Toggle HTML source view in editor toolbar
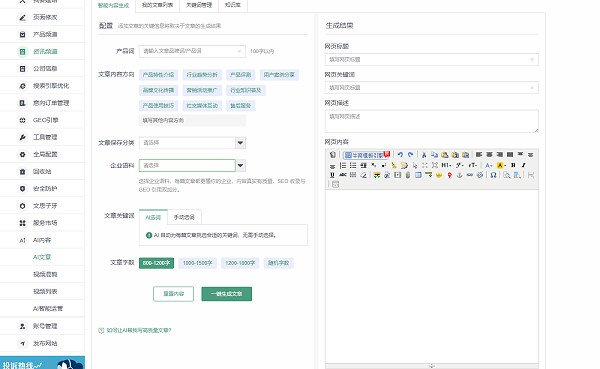Image resolution: width=600 pixels, height=369 pixels. point(333,155)
